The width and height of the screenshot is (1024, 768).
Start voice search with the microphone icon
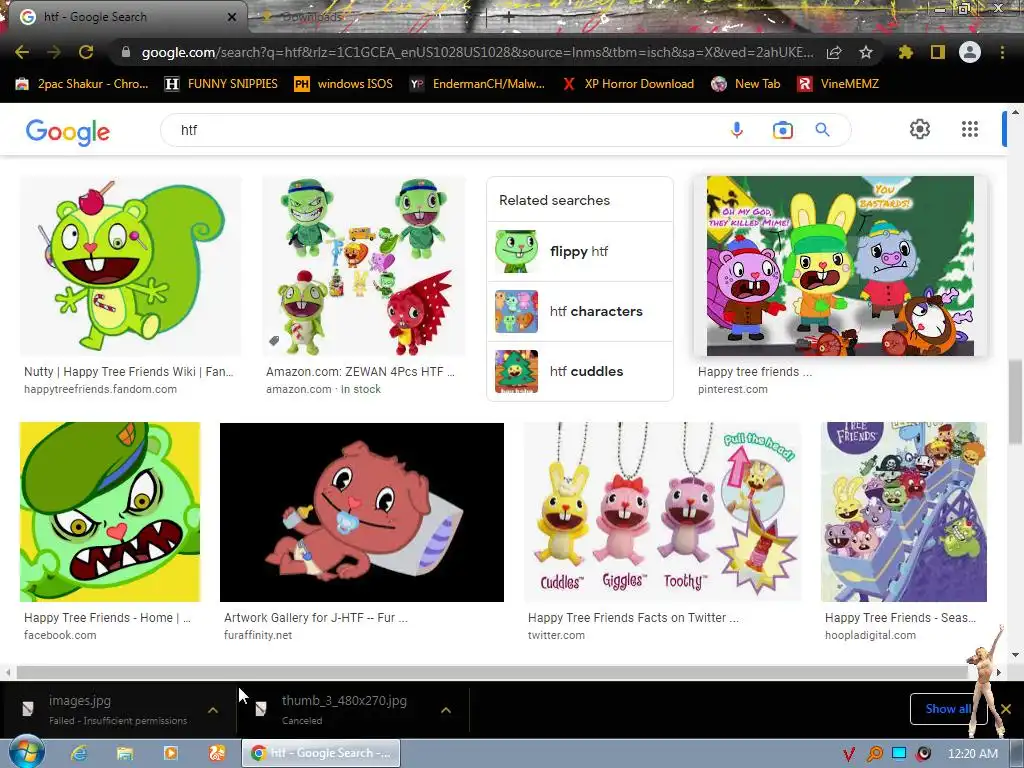pos(737,130)
